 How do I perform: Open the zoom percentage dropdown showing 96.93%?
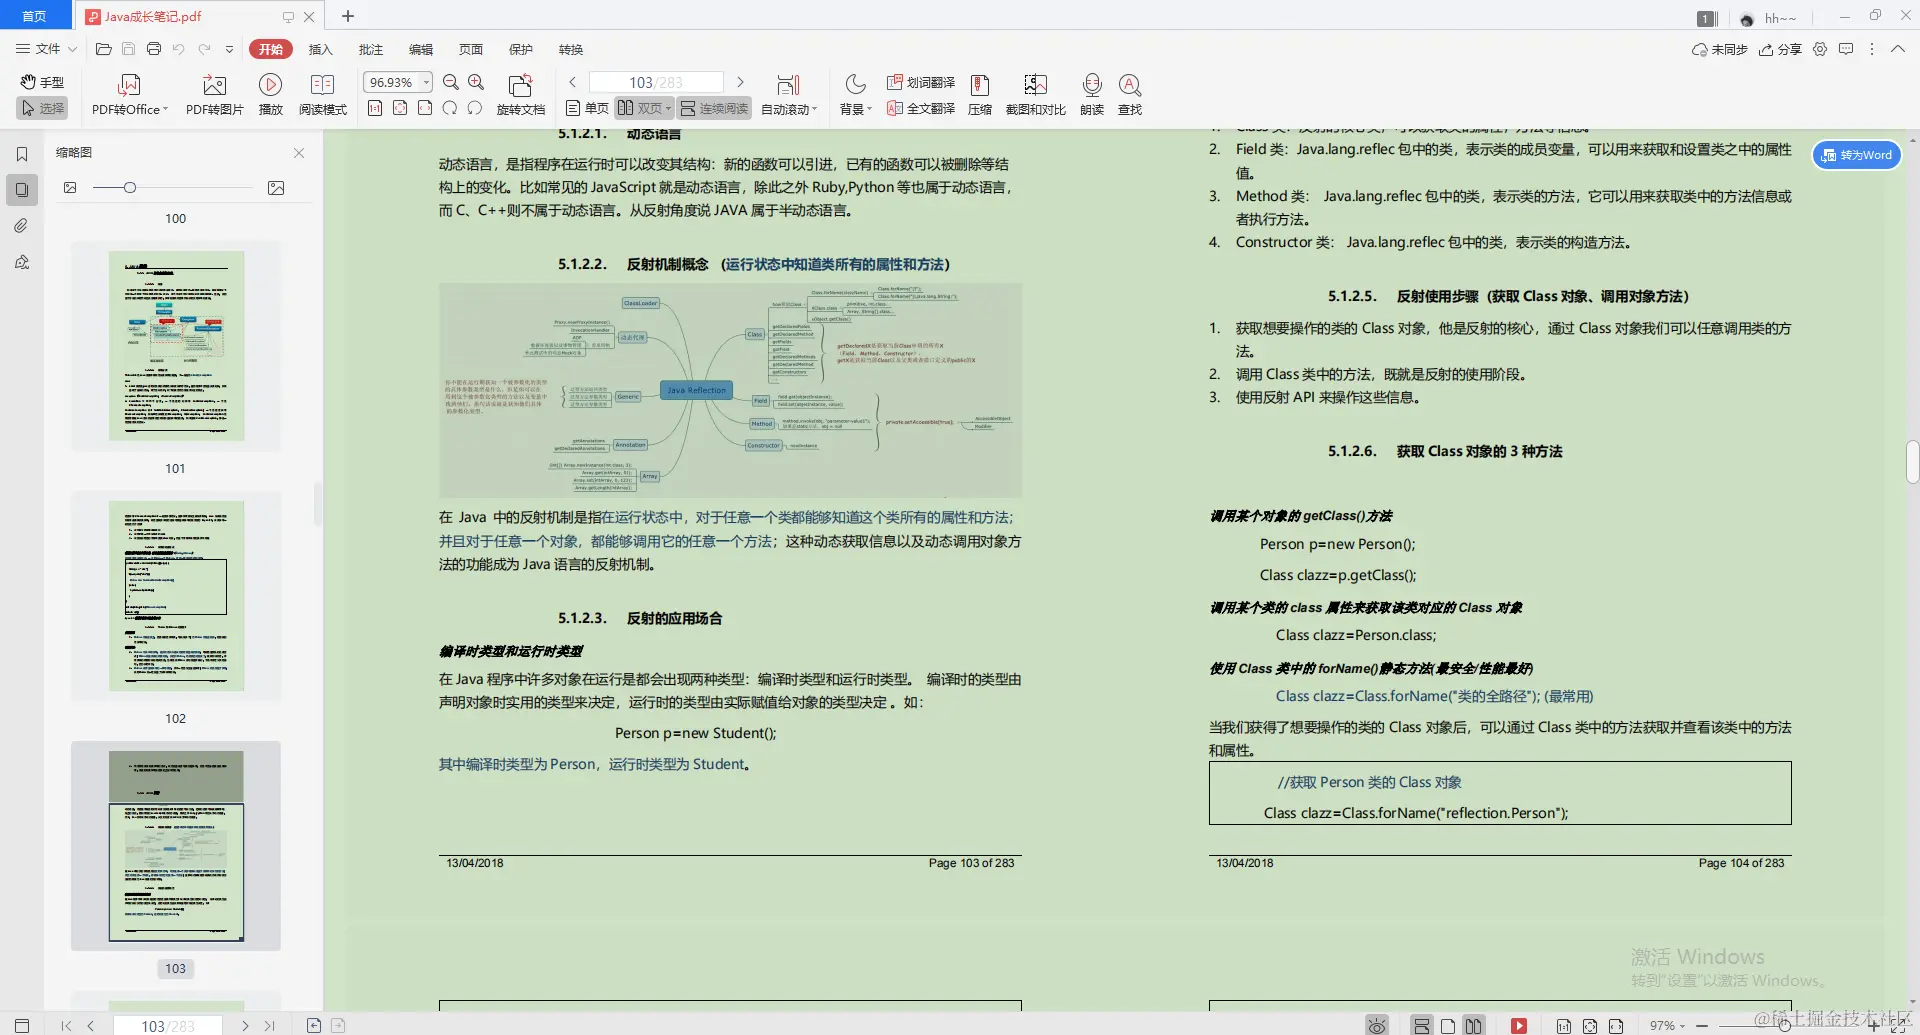click(x=425, y=82)
